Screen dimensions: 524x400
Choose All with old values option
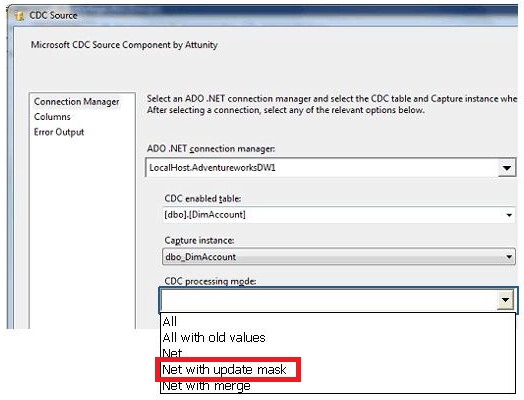click(x=338, y=338)
